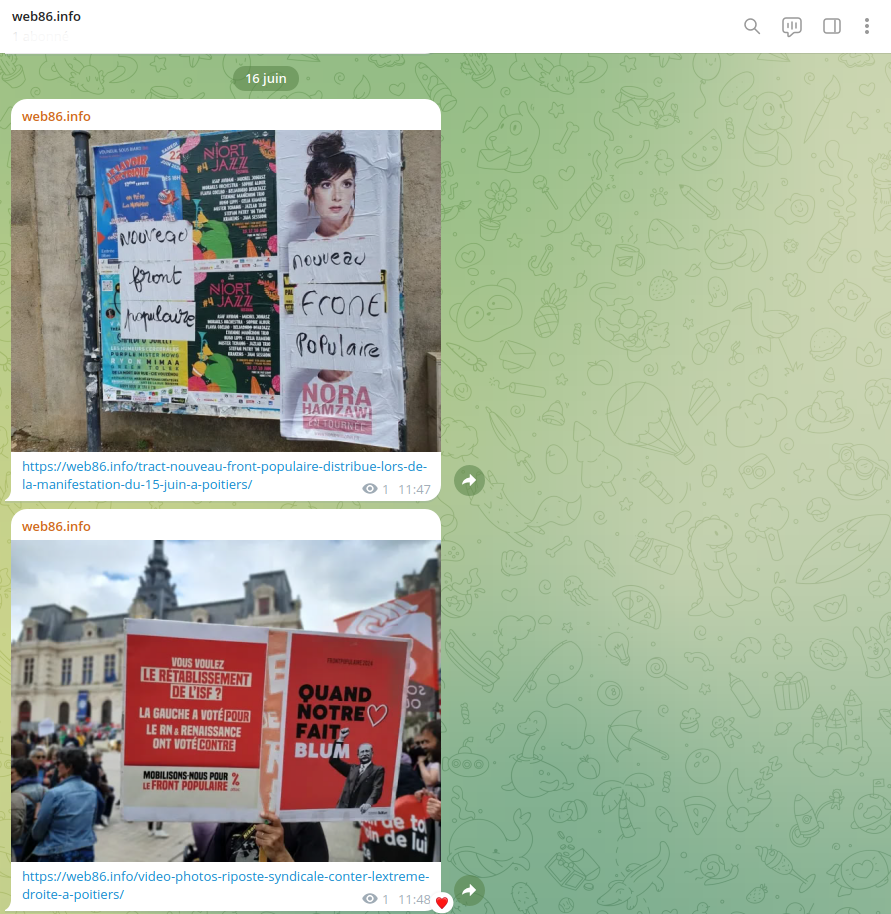The width and height of the screenshot is (891, 914).
Task: Open the Nouveau Front Populaire posters photo
Action: 226,290
